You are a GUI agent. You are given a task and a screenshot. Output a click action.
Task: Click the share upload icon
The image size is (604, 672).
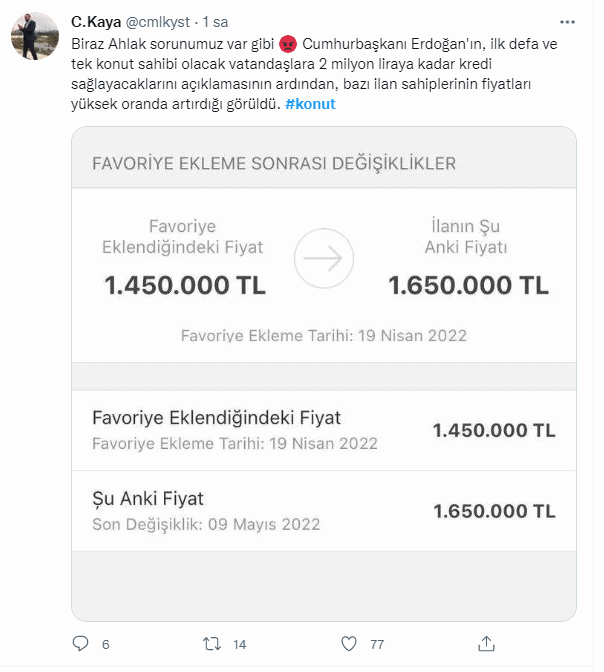point(486,643)
